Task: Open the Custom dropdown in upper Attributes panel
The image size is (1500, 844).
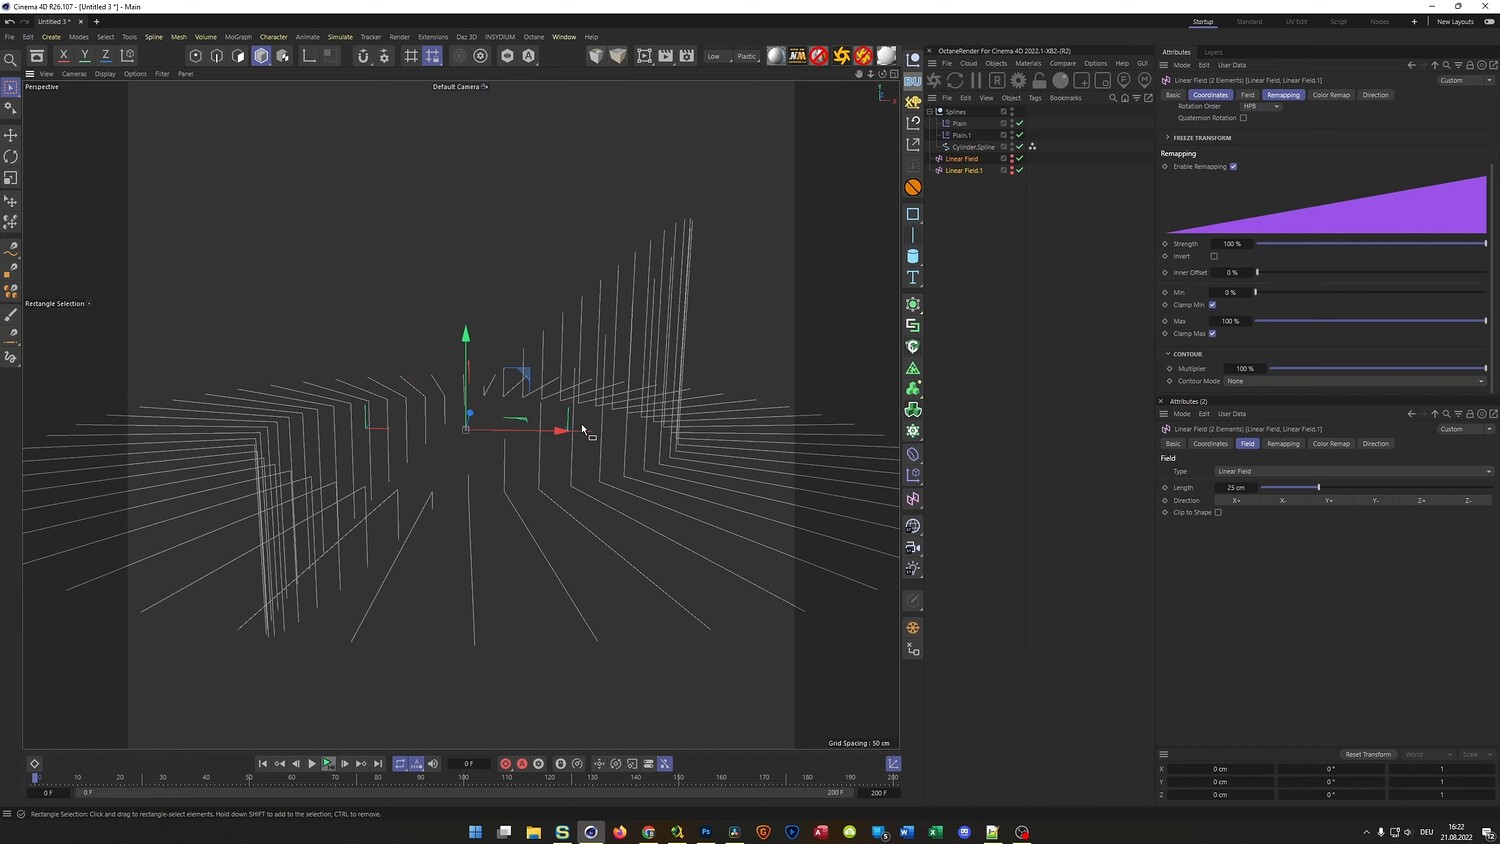Action: coord(1465,80)
